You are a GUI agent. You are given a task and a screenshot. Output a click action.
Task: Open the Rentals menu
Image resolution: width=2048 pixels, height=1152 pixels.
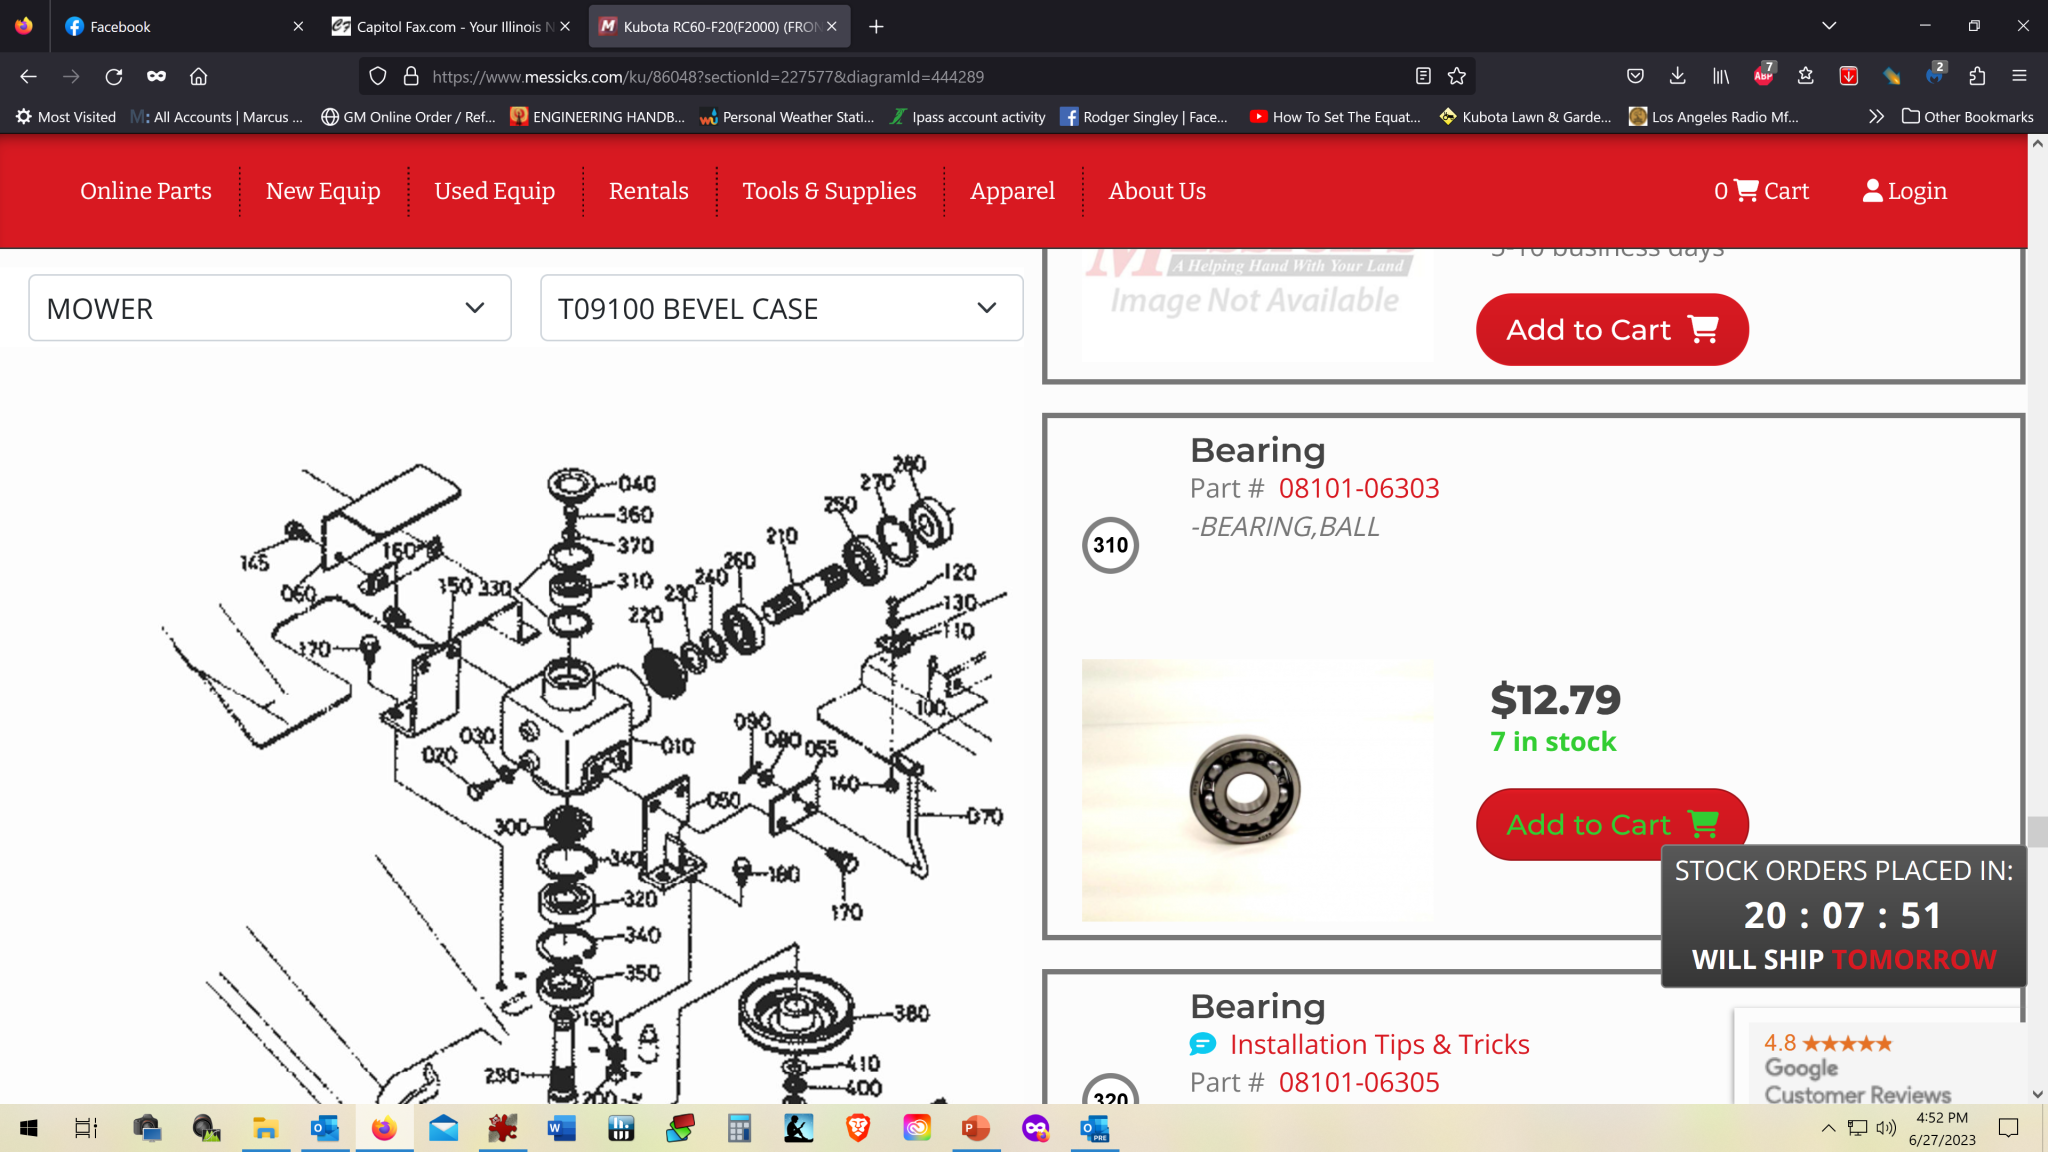click(x=649, y=191)
